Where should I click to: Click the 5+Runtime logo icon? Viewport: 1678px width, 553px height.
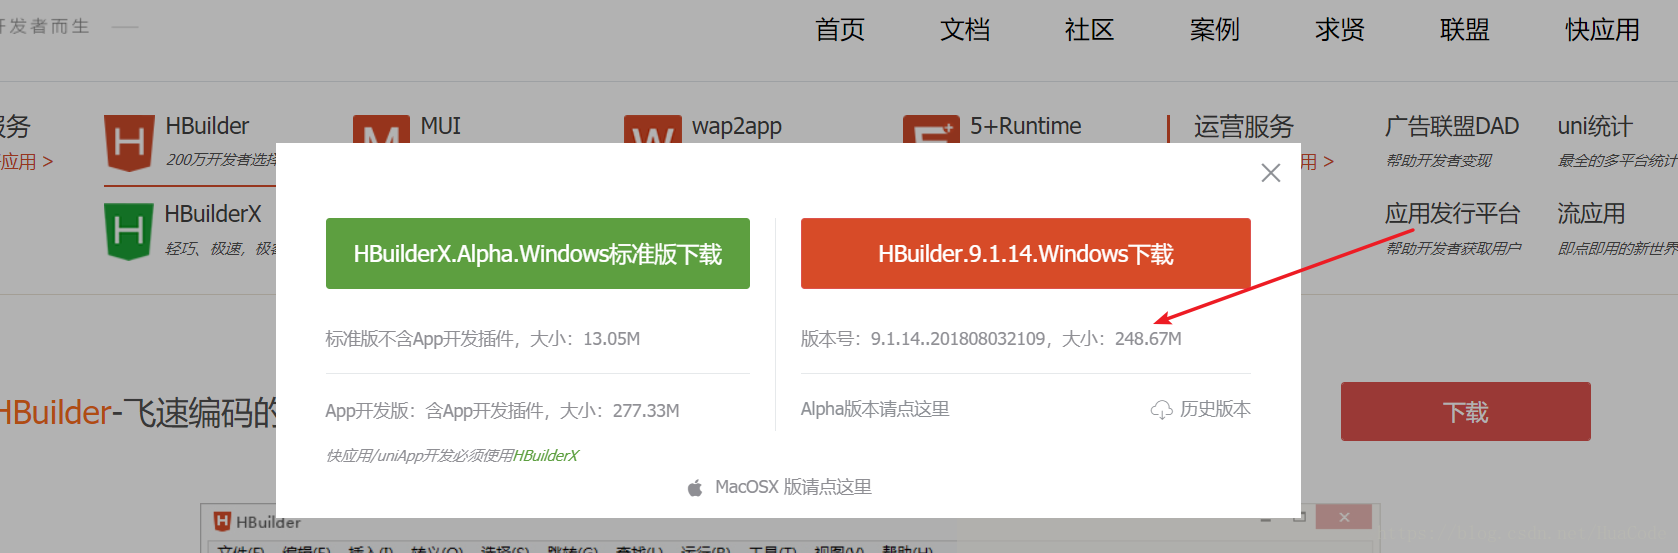tap(931, 129)
